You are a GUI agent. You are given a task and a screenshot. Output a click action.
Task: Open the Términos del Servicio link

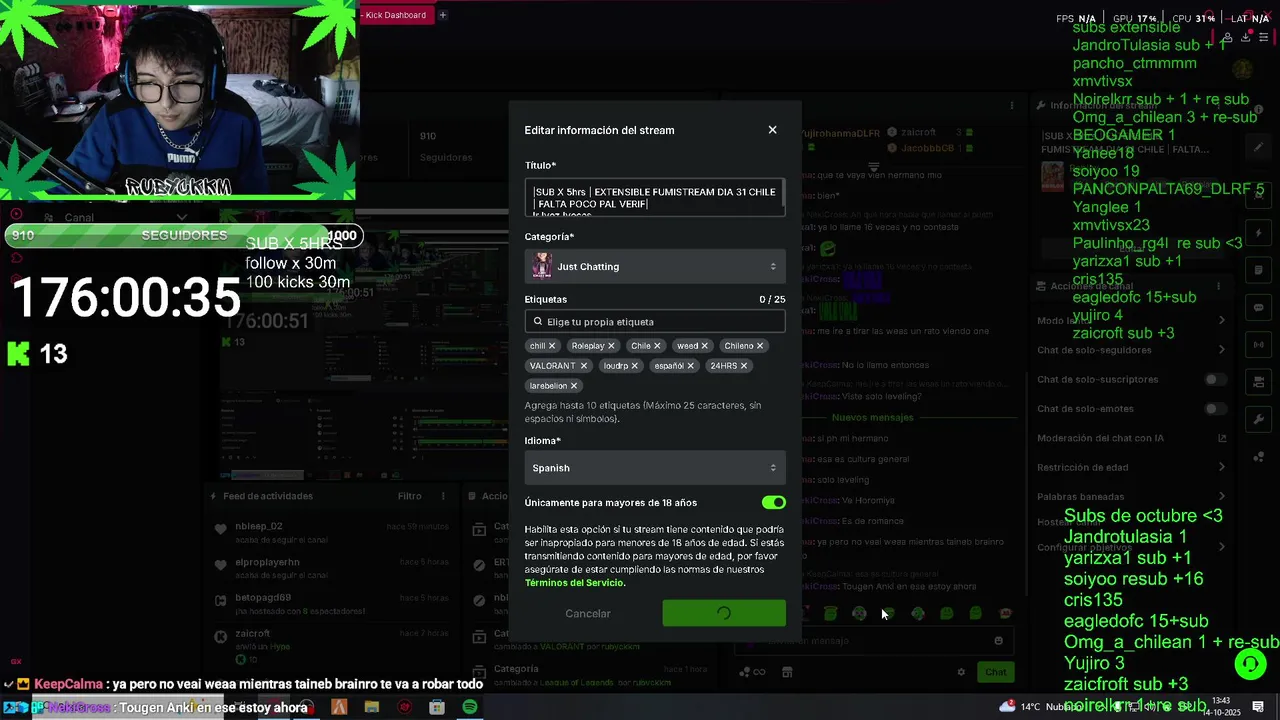coord(575,583)
